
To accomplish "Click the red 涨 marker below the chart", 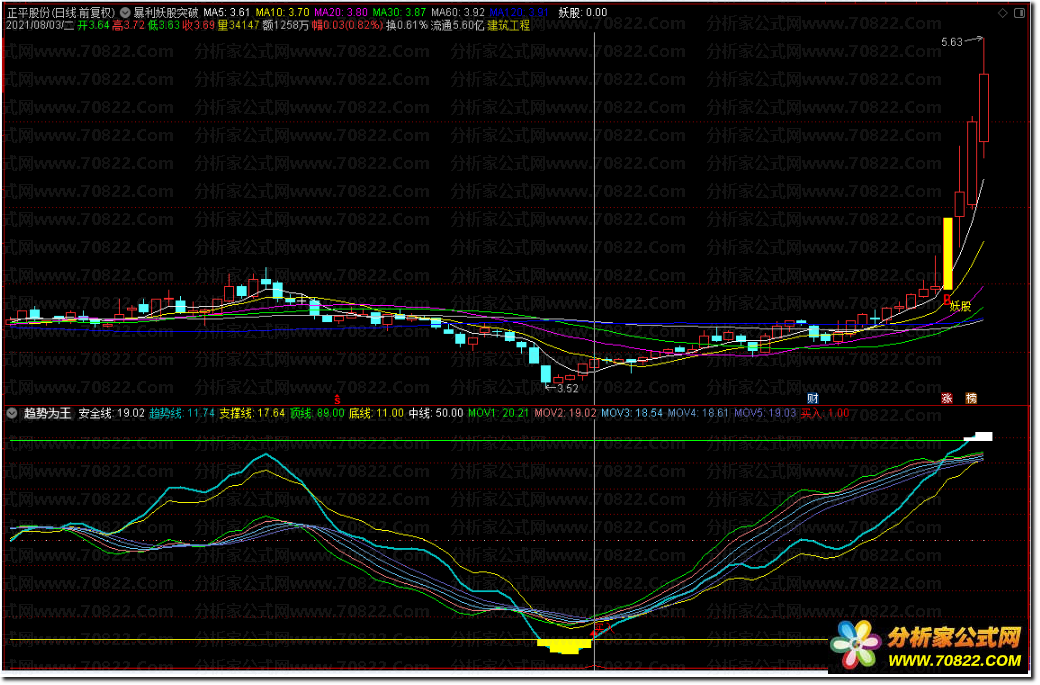I will (x=948, y=399).
